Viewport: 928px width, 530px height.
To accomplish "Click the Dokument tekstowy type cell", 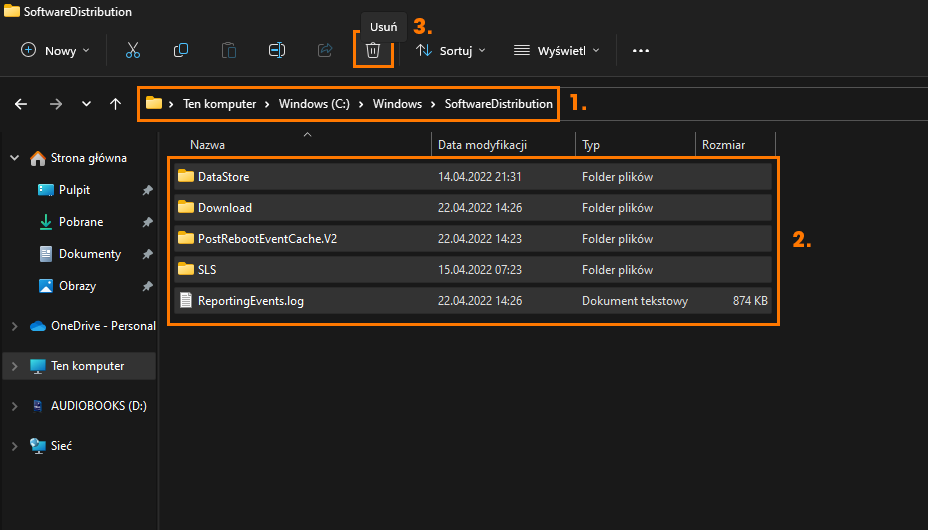I will click(x=634, y=300).
